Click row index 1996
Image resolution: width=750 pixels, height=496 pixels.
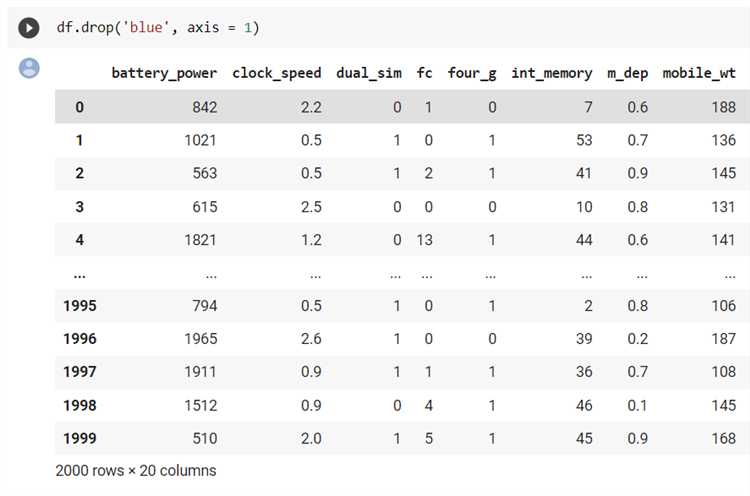[80, 339]
